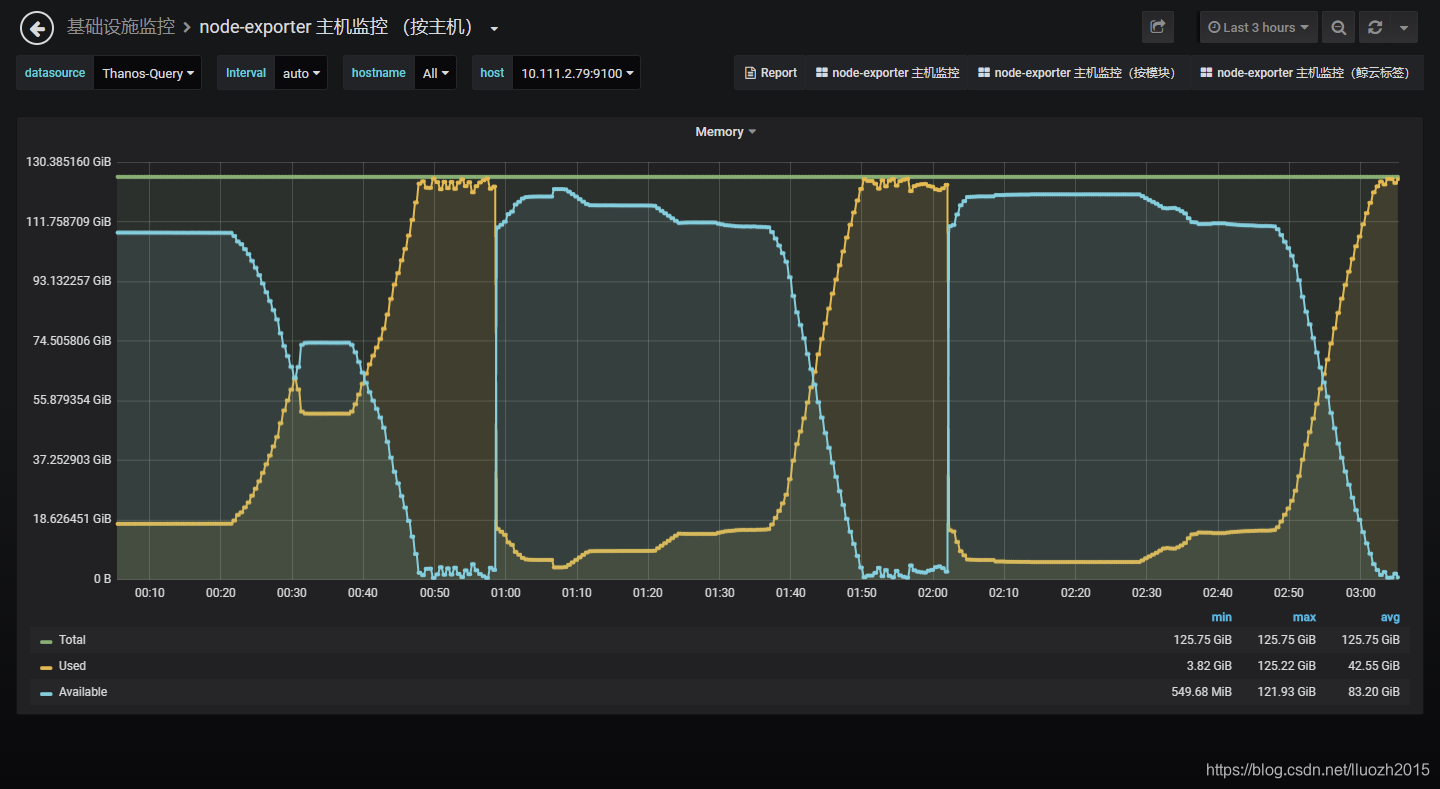Change the Interval auto dropdown
Image resolution: width=1440 pixels, height=789 pixels.
click(301, 73)
